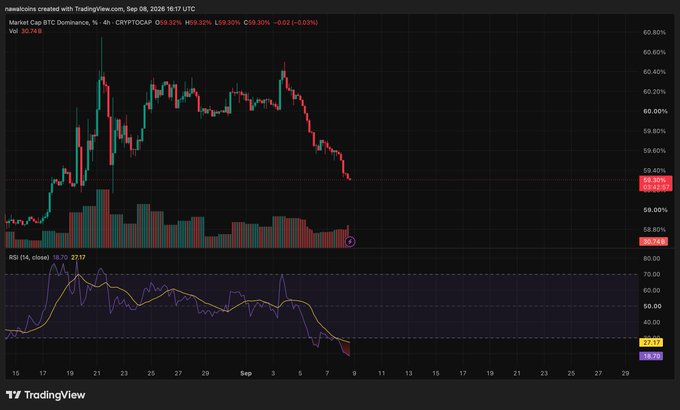Click the 58.80% price axis label

pyautogui.click(x=654, y=230)
